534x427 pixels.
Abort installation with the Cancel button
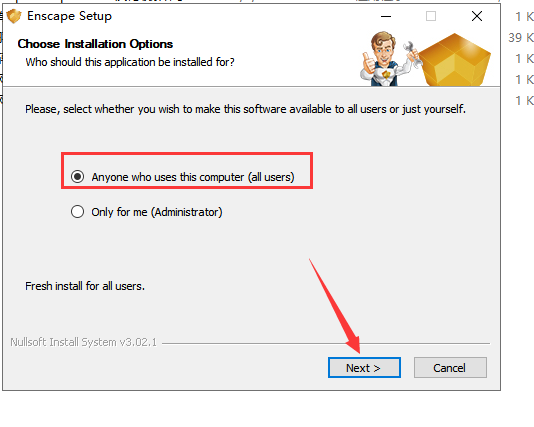[450, 367]
